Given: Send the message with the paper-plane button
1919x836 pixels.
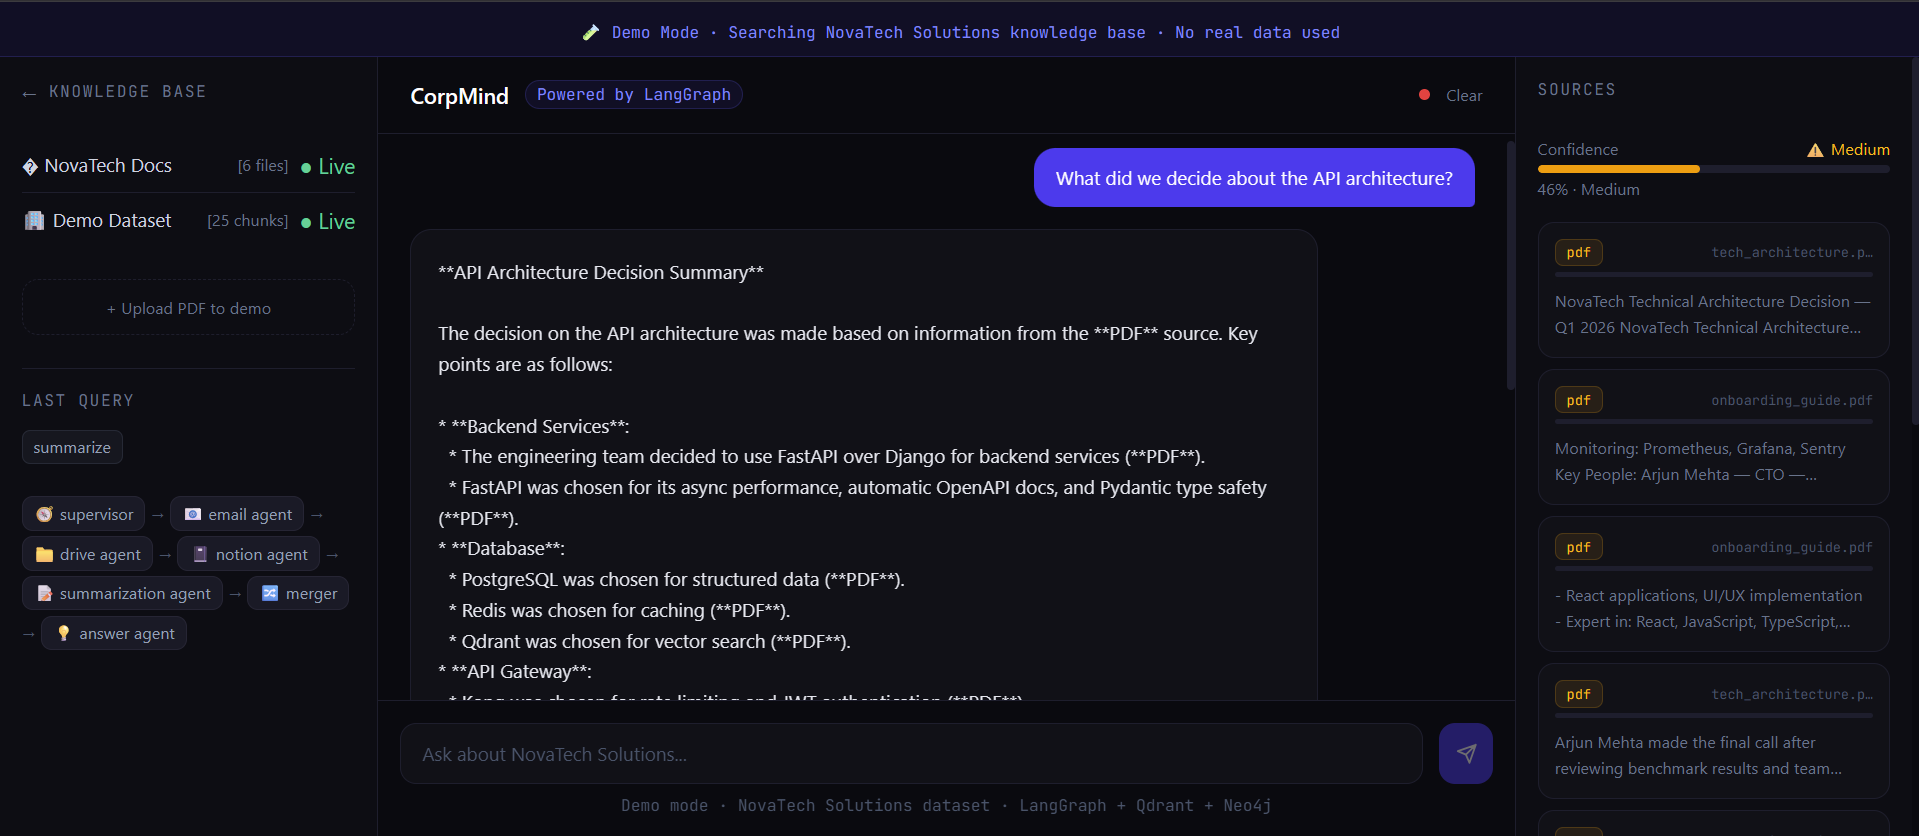Looking at the screenshot, I should tap(1466, 753).
